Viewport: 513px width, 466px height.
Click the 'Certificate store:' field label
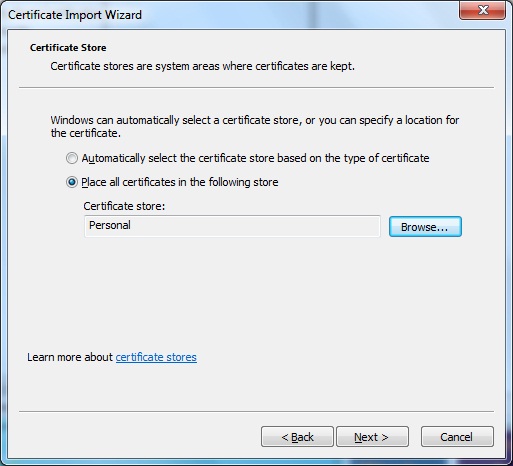click(x=124, y=206)
